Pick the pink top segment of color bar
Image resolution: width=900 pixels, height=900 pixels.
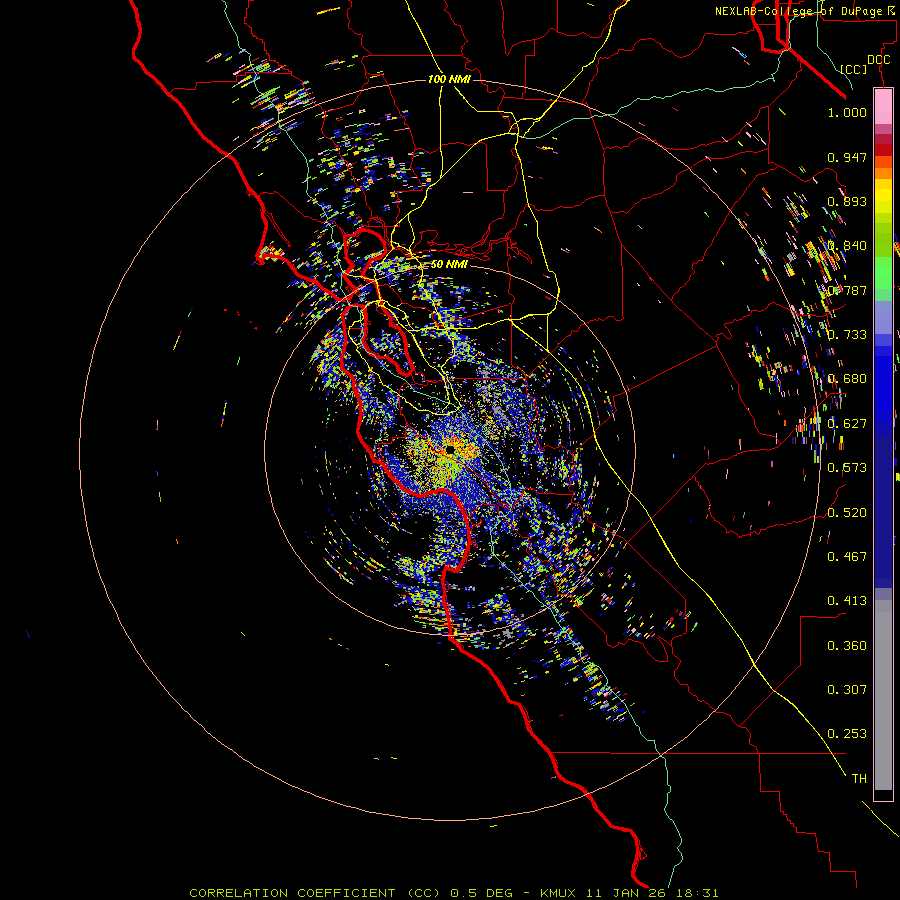883,107
